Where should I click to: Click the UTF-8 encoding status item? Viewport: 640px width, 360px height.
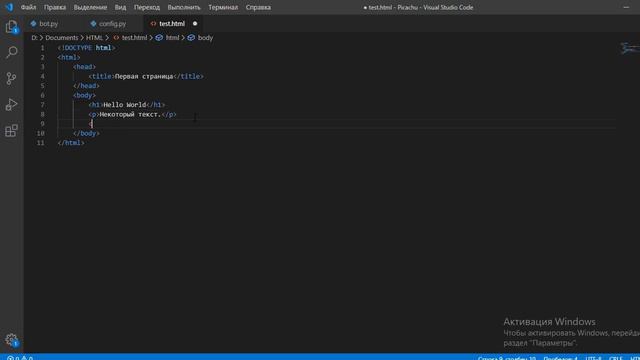[593, 358]
